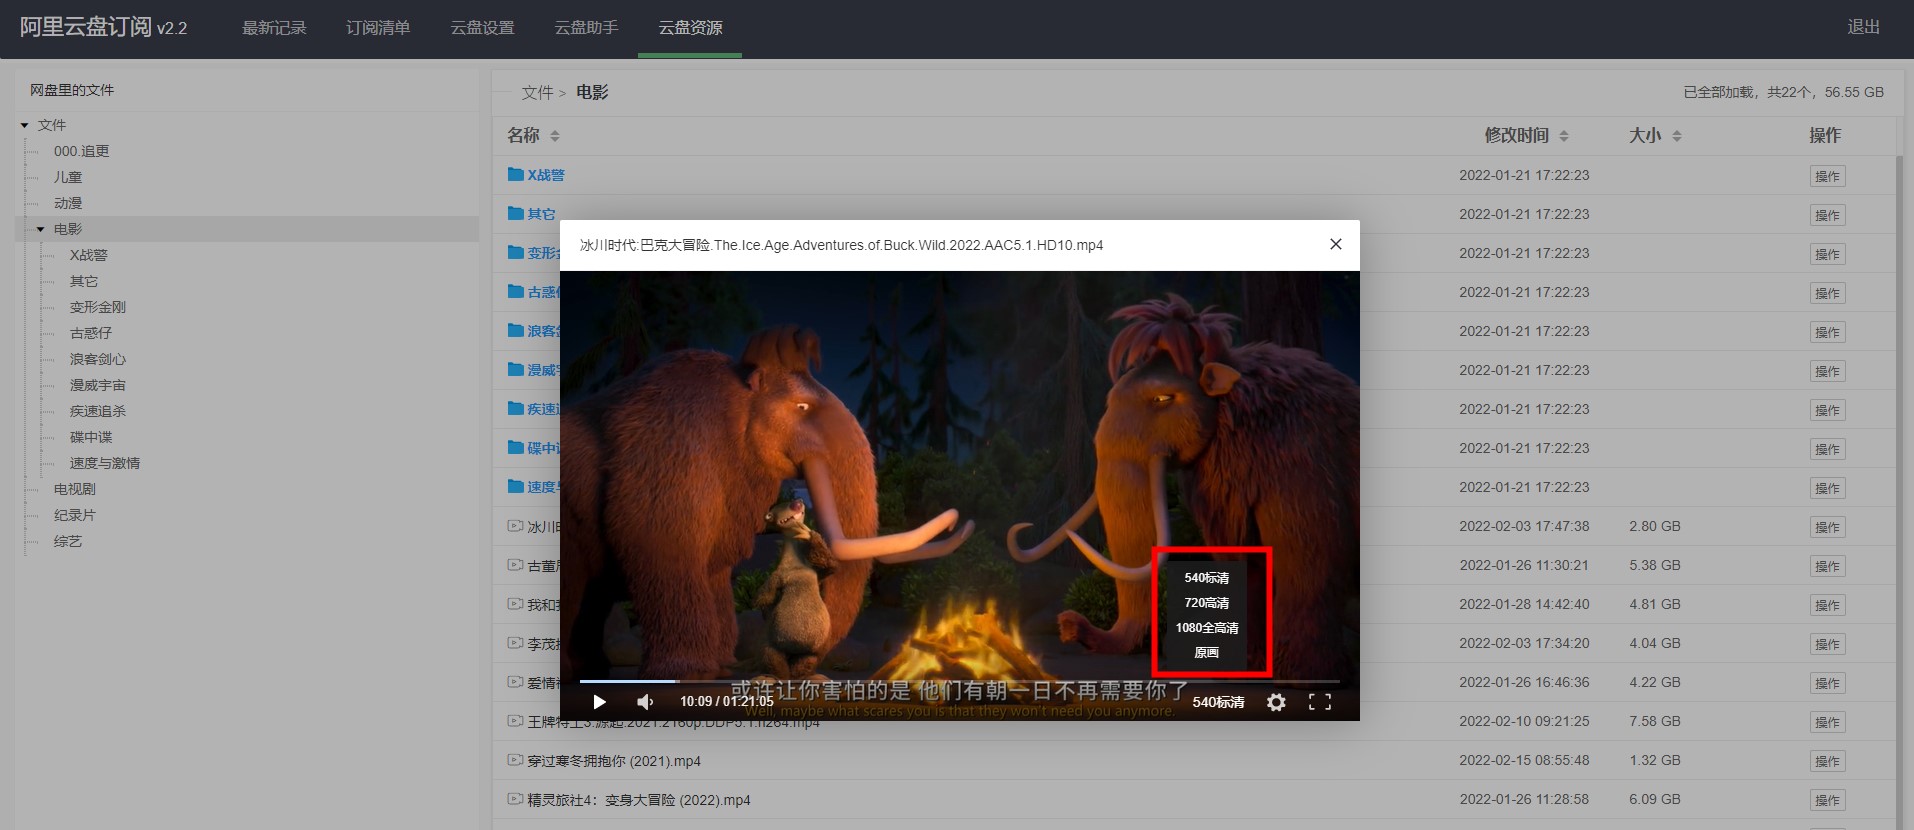Open the 其它 folder in the file list

click(x=541, y=214)
